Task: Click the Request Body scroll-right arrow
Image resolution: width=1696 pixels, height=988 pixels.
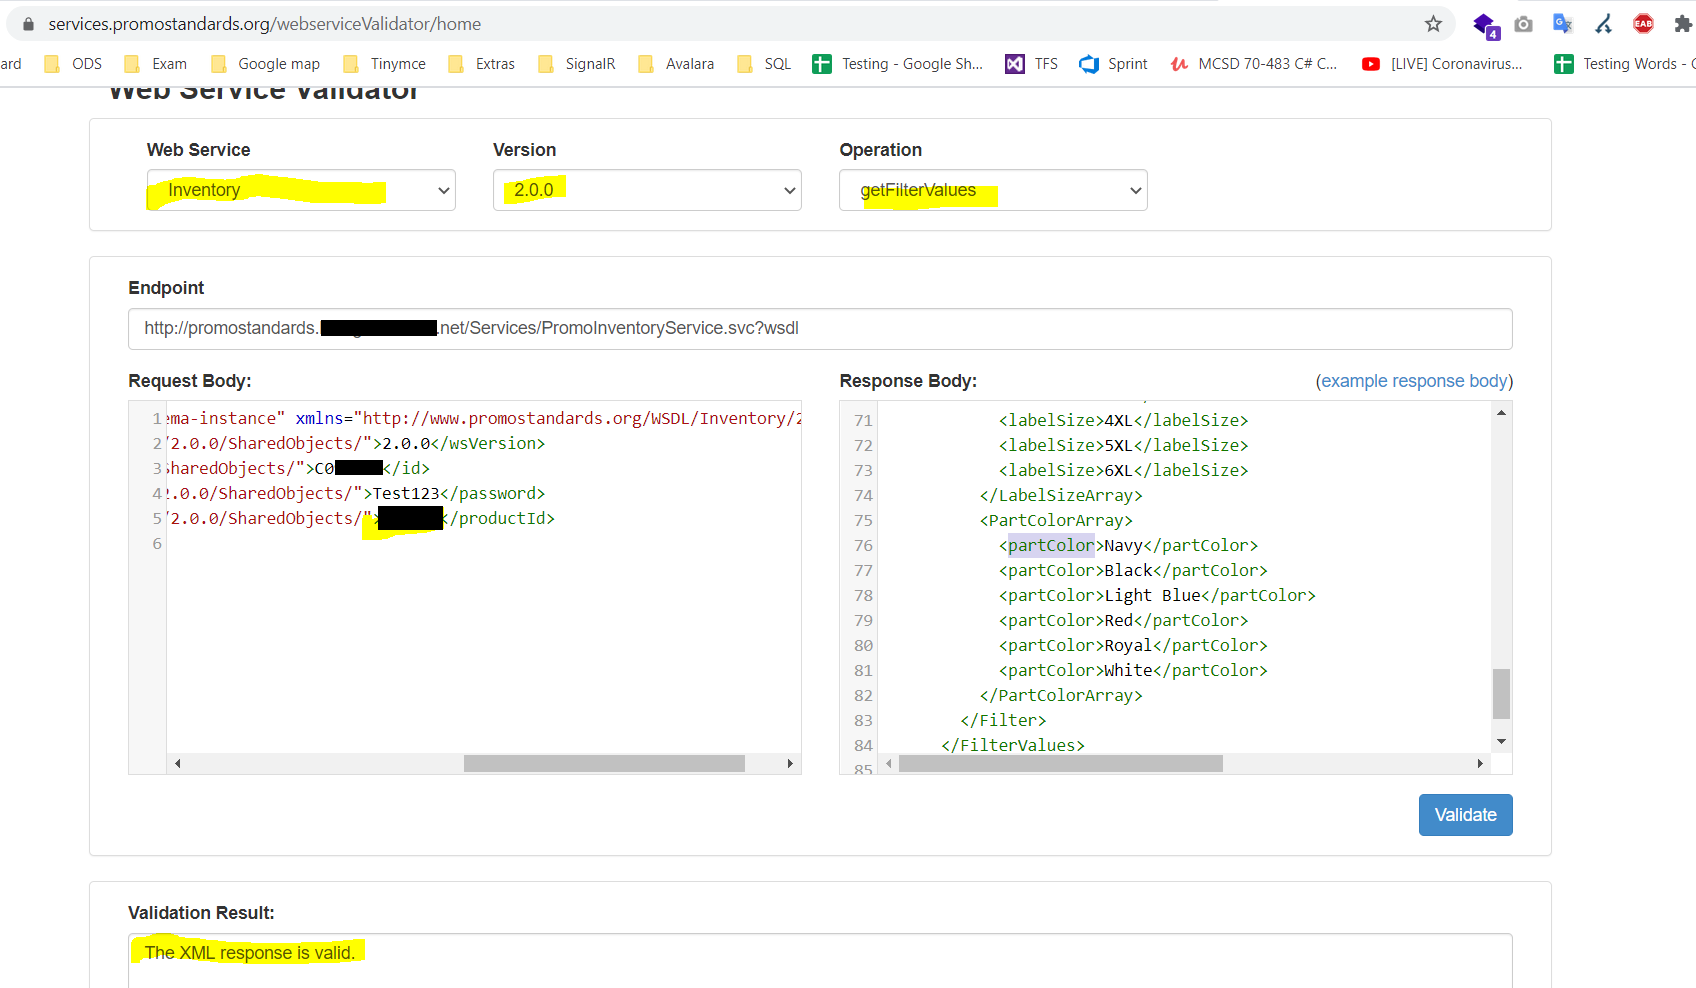Action: click(790, 764)
